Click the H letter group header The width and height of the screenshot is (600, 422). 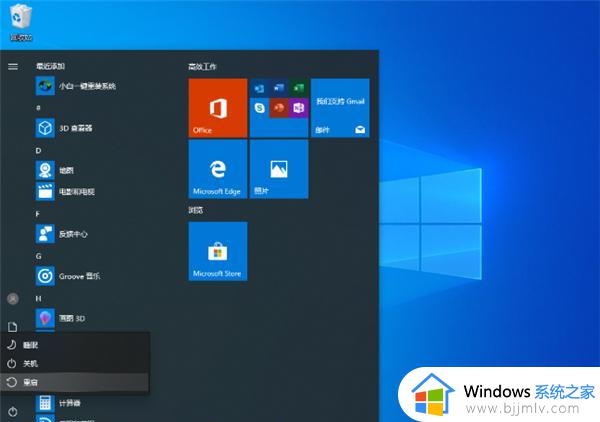[x=38, y=298]
